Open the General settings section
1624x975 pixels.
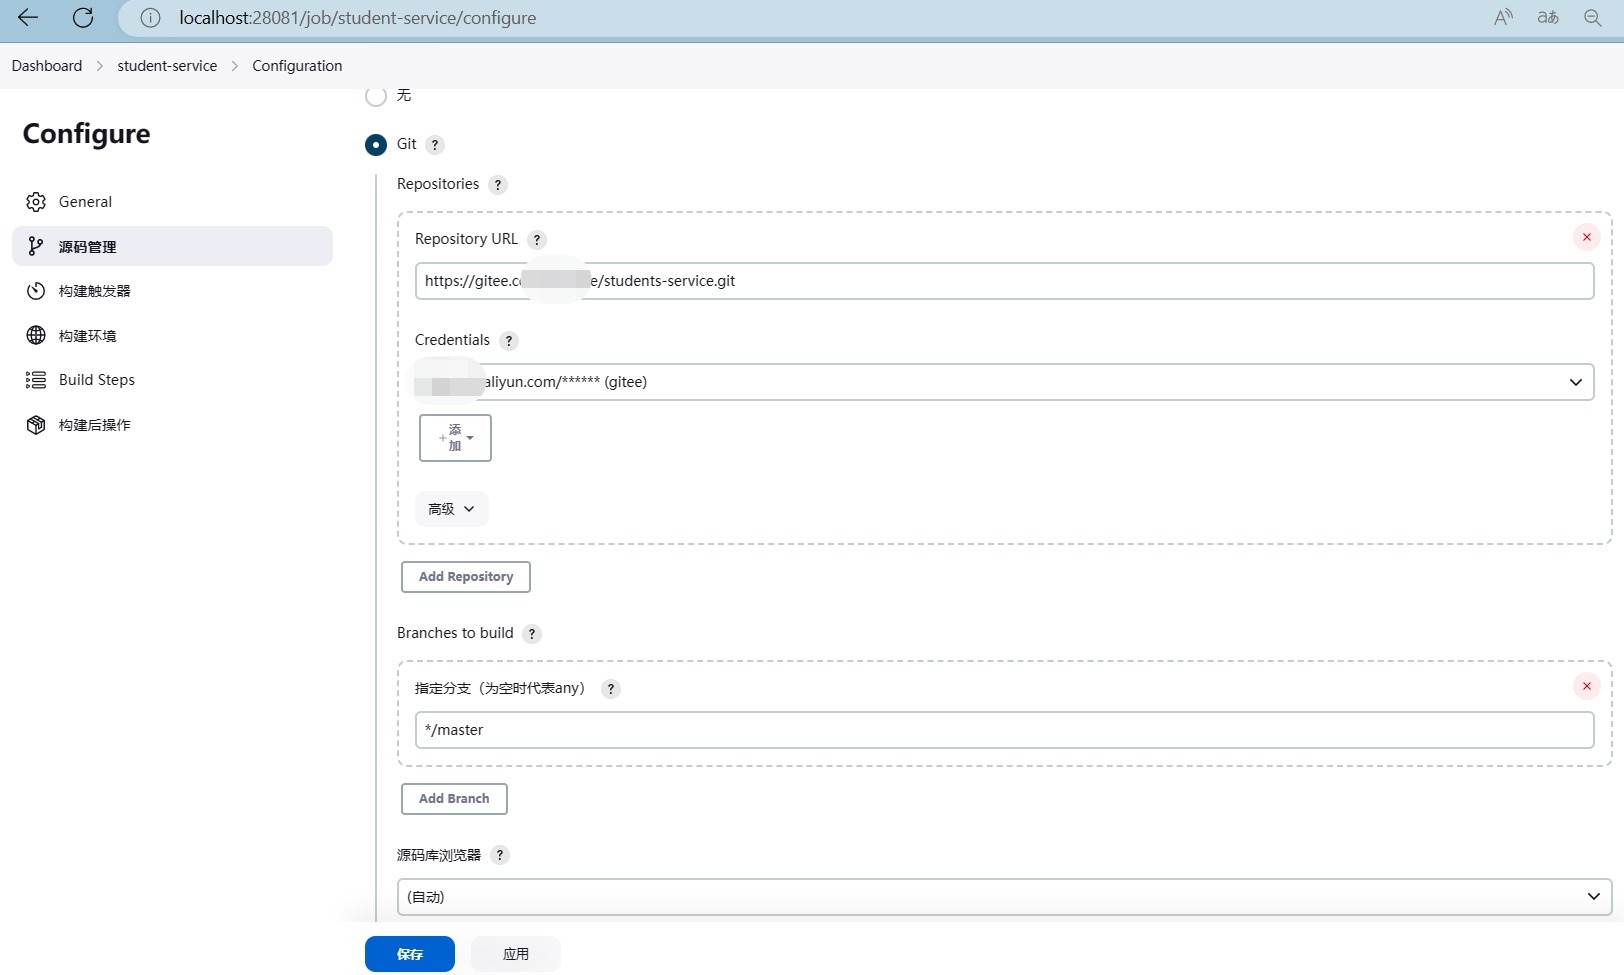tap(84, 201)
